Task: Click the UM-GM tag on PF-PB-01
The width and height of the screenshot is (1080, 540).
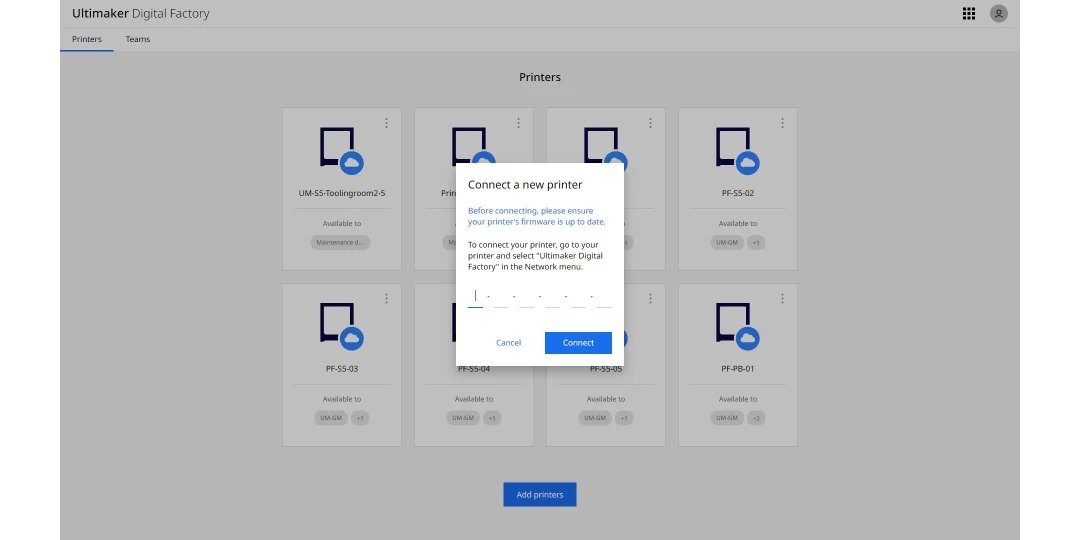Action: 727,418
